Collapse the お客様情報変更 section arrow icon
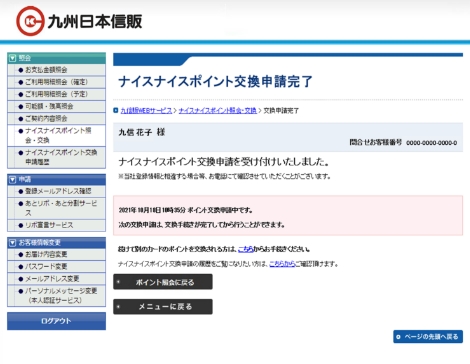The image size is (470, 364). pos(13,243)
